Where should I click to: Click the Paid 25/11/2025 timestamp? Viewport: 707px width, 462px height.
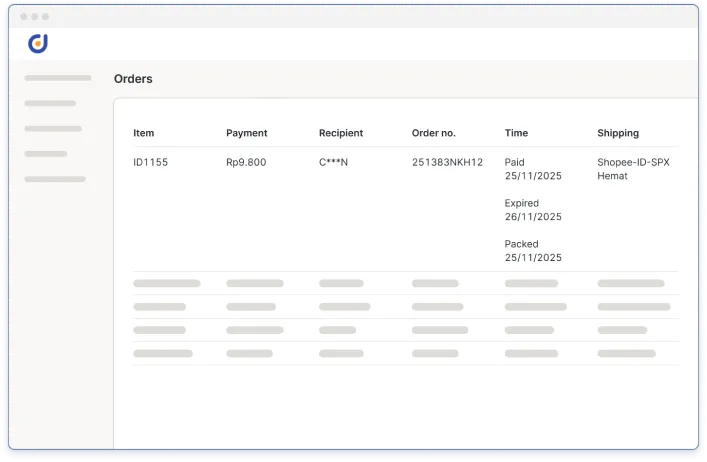(533, 168)
